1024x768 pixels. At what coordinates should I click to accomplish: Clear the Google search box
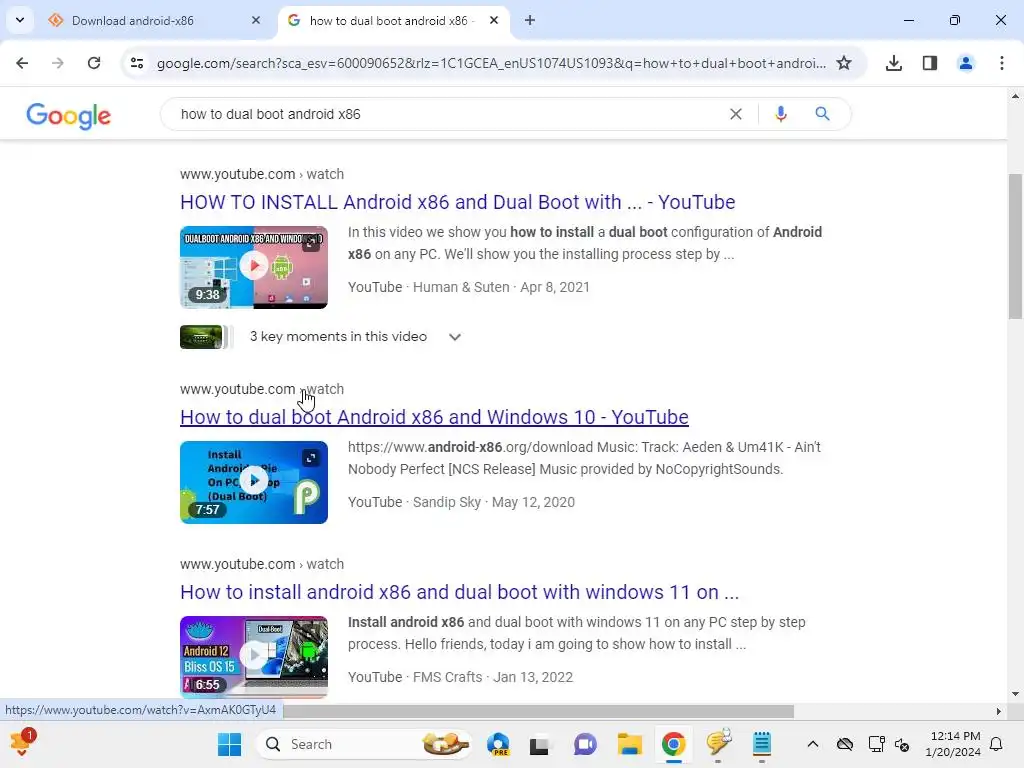pos(736,114)
